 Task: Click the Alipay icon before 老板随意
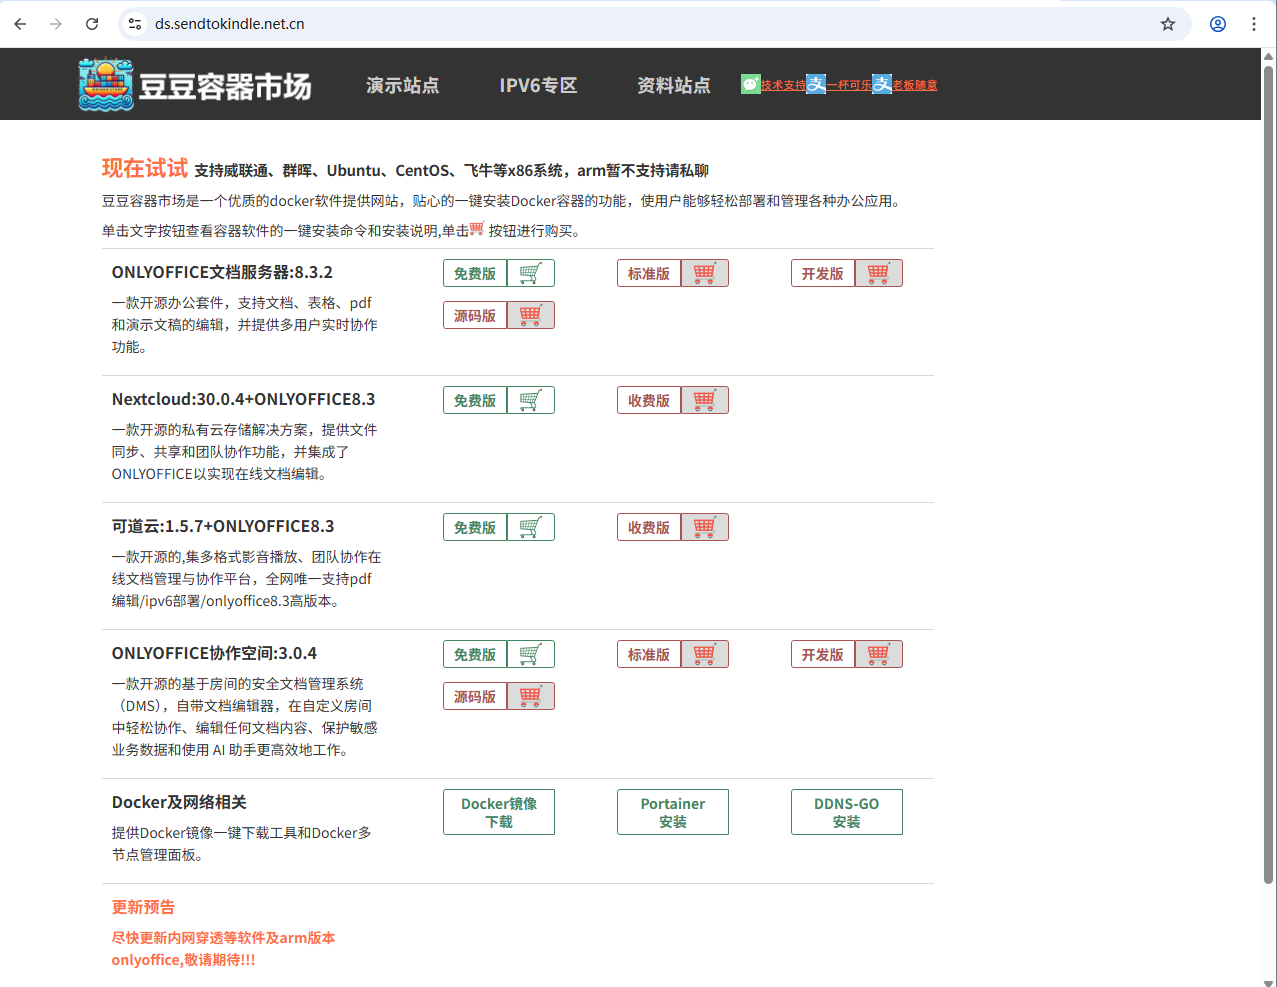pos(882,85)
